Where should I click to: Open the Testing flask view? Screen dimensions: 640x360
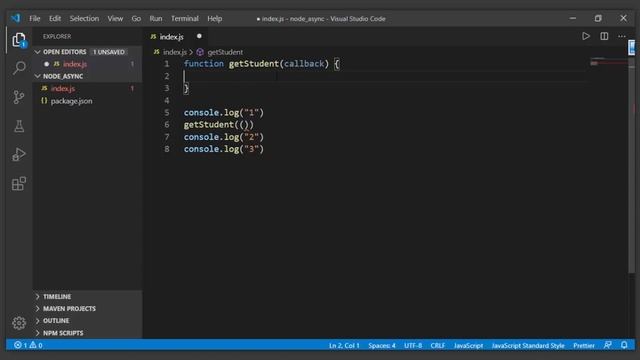coord(19,126)
